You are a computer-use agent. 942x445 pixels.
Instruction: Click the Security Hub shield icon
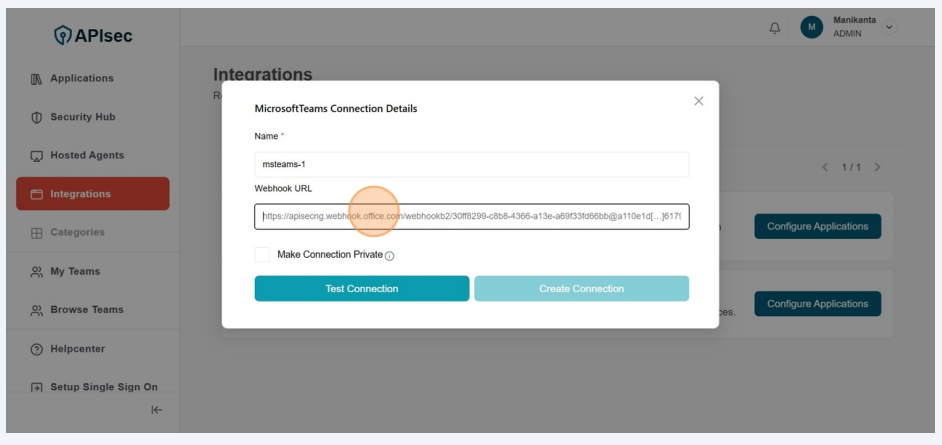37,117
